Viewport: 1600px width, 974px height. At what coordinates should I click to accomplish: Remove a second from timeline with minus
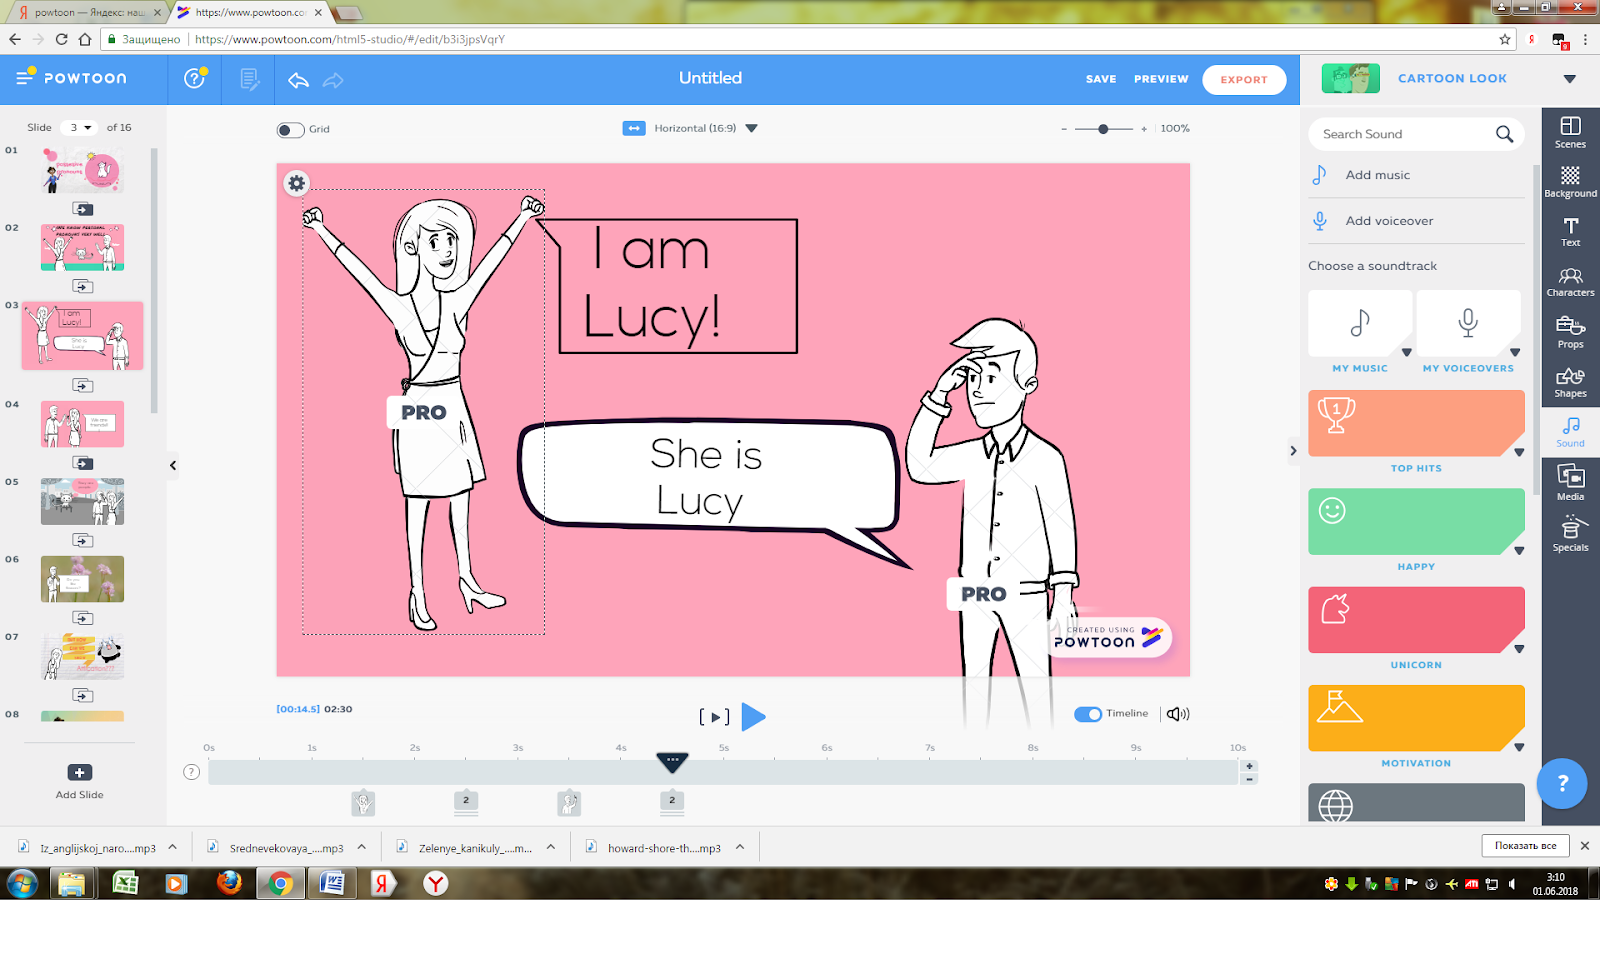[x=1249, y=779]
